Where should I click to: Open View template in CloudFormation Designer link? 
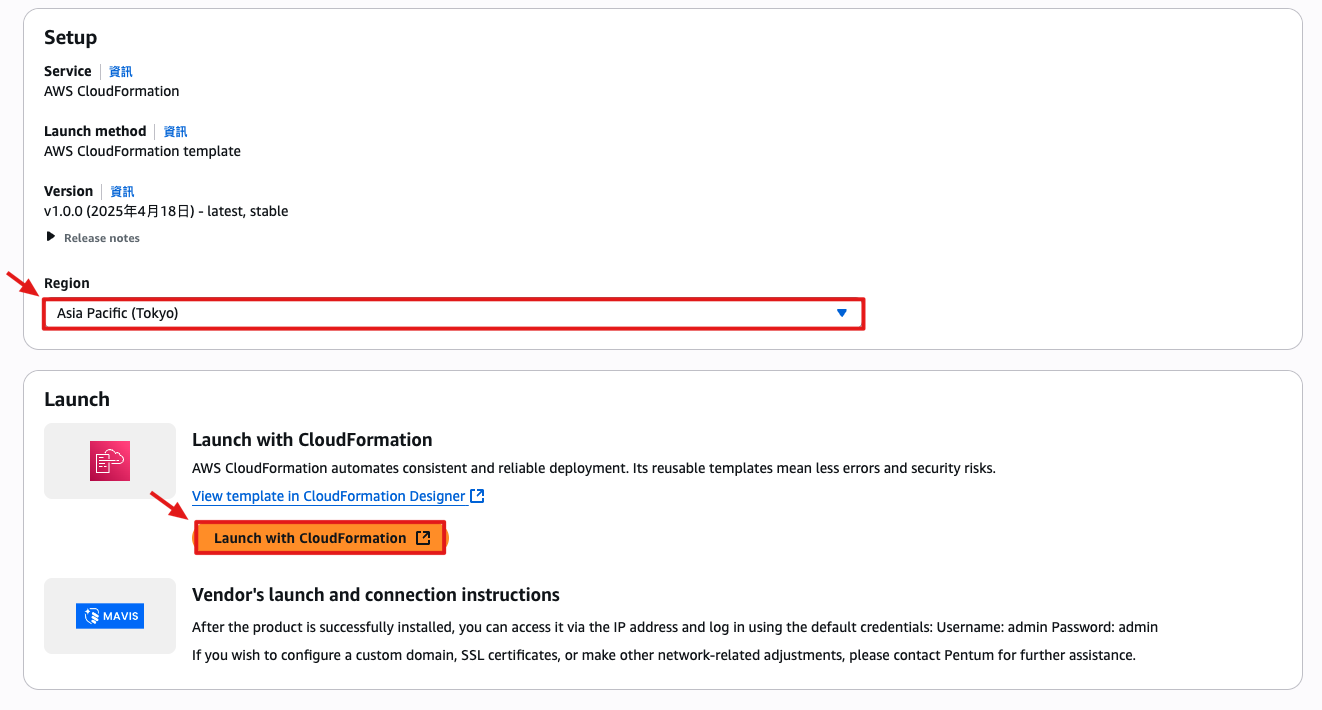[x=328, y=496]
